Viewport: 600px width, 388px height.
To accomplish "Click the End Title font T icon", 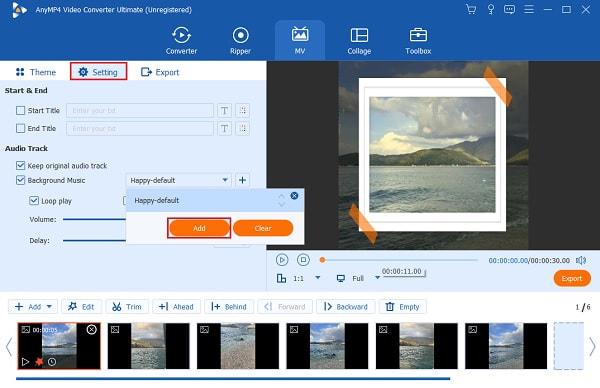I will [x=224, y=129].
